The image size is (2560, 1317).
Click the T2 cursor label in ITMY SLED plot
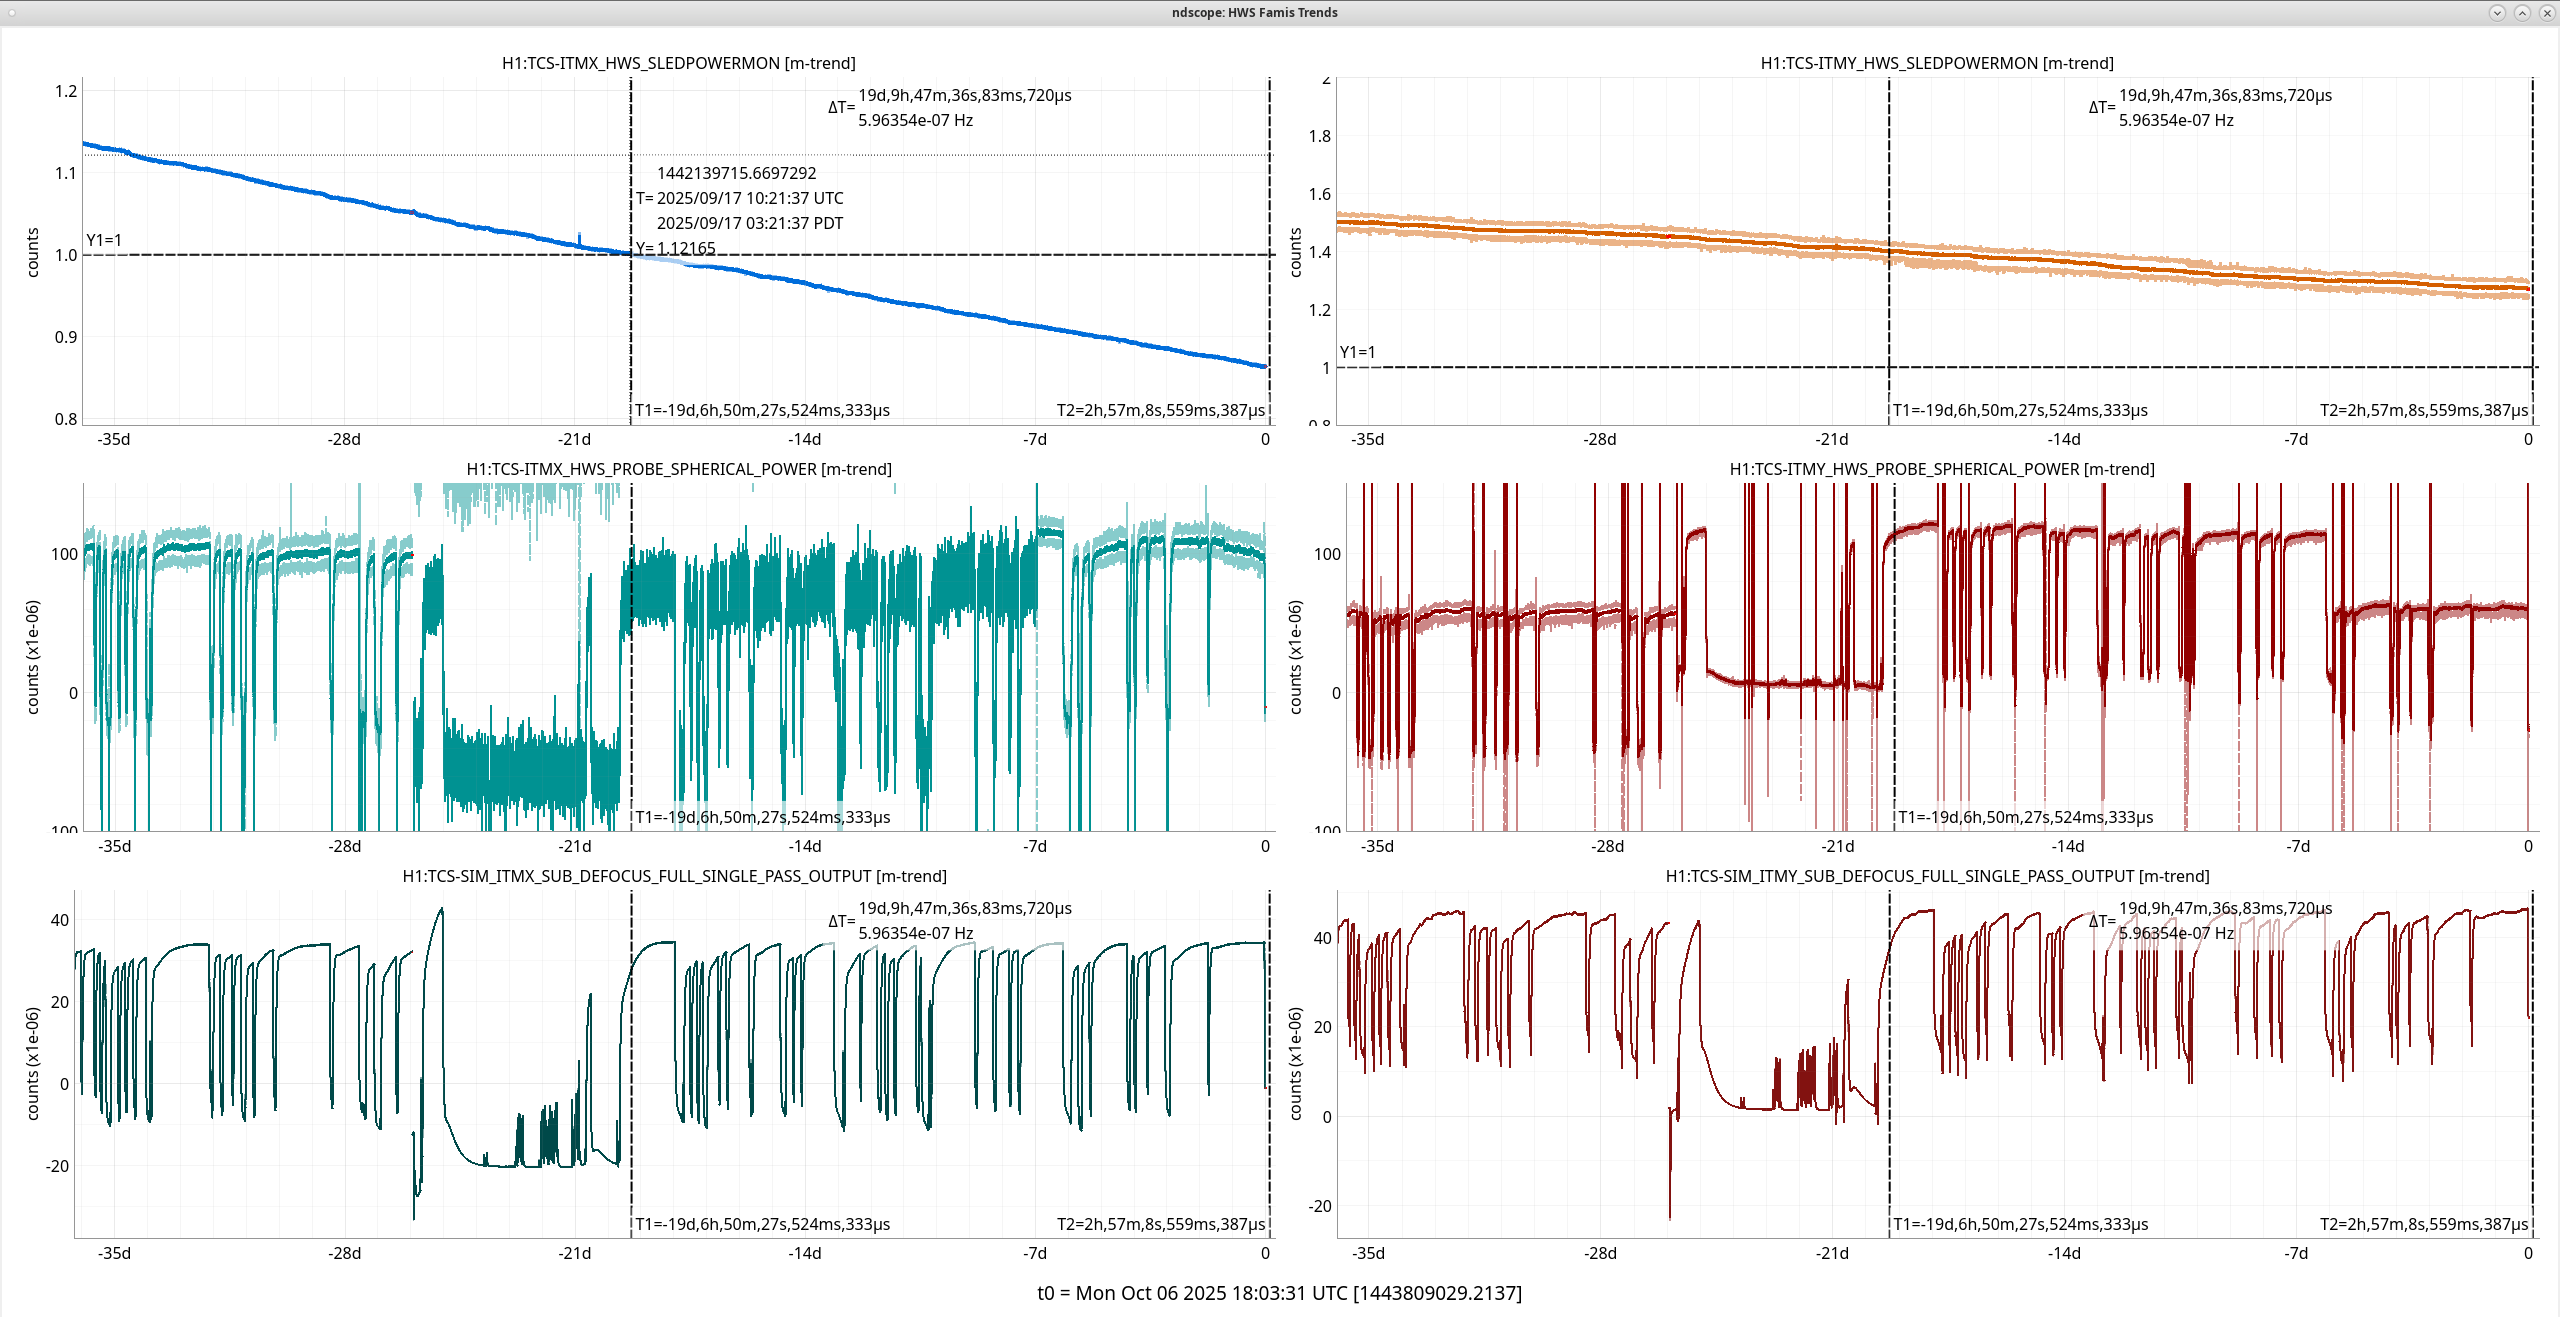pyautogui.click(x=2423, y=410)
